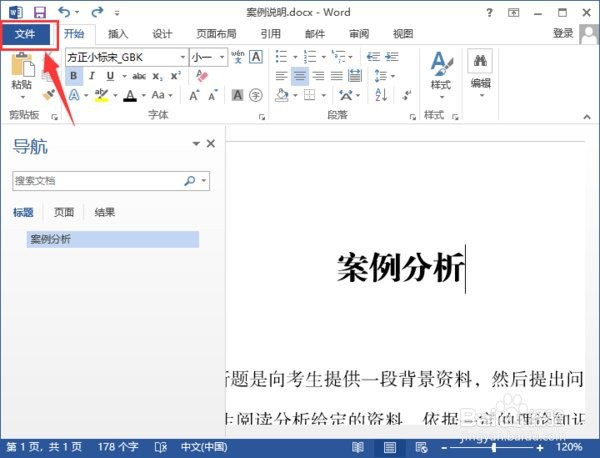Clear all formatting eraser icon
This screenshot has width=600, height=458.
point(202,75)
